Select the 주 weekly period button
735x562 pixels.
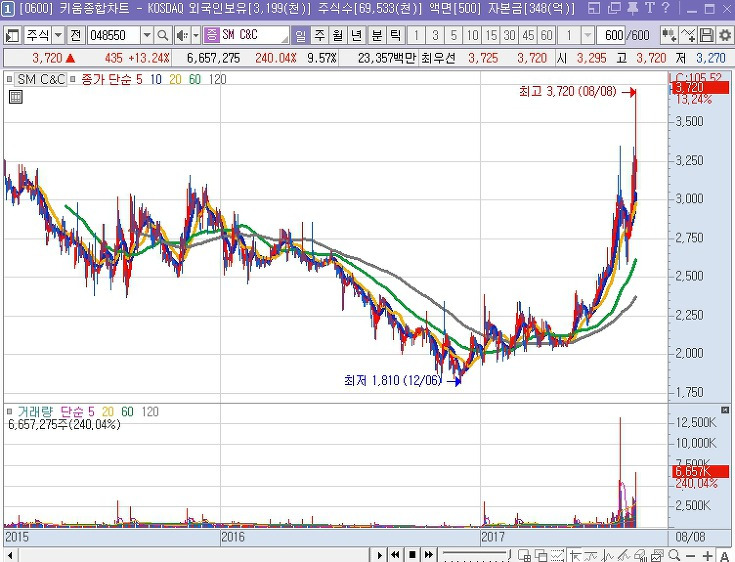(319, 35)
